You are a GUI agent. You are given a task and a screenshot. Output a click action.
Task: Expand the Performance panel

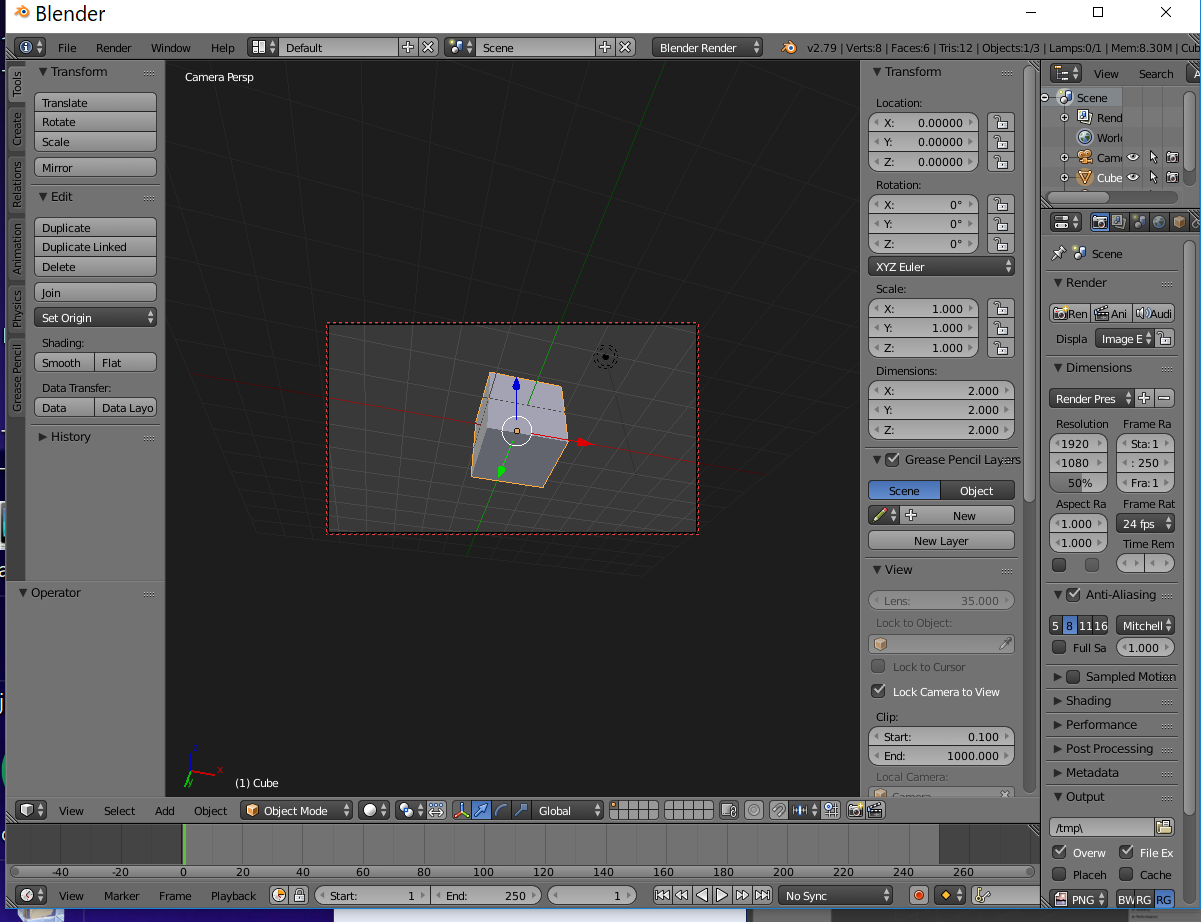click(x=1101, y=724)
